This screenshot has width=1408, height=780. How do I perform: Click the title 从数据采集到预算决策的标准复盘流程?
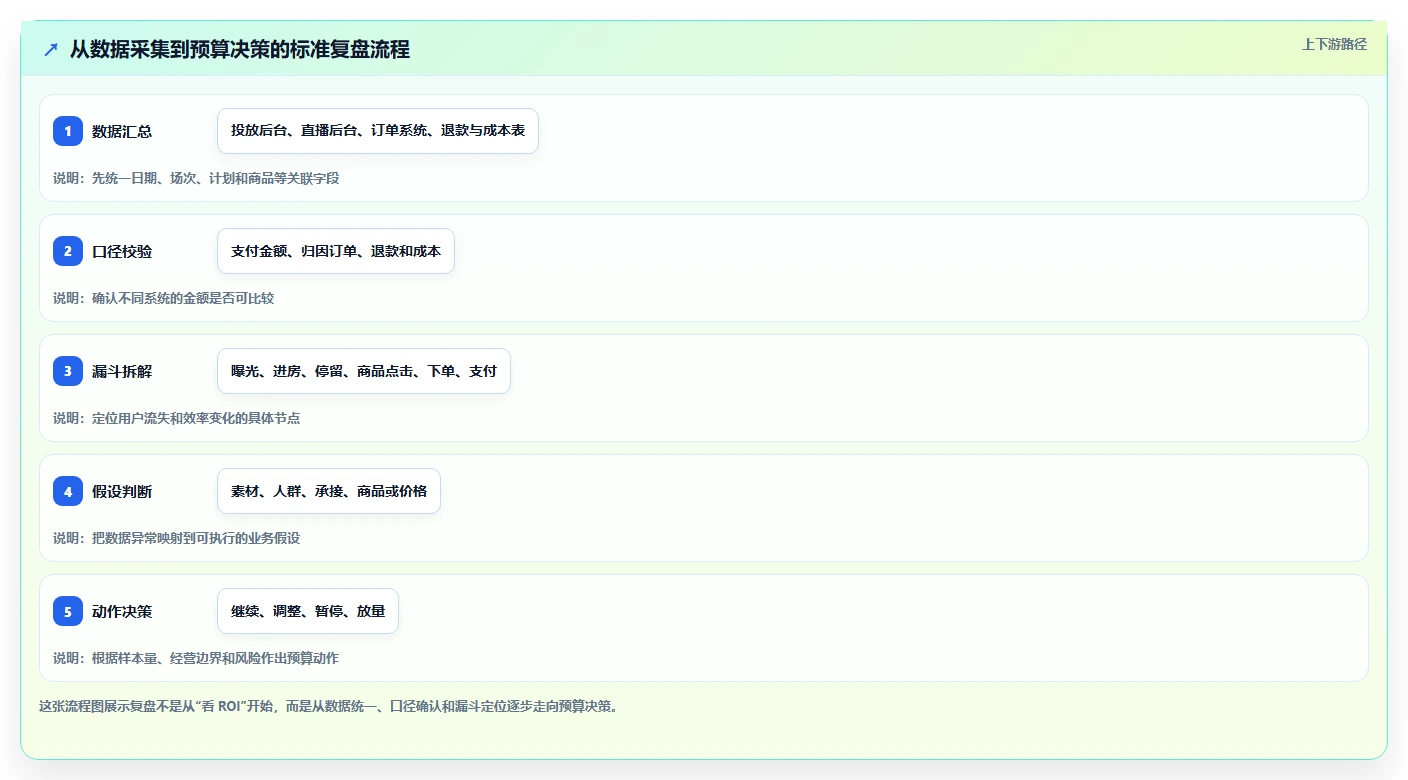240,49
